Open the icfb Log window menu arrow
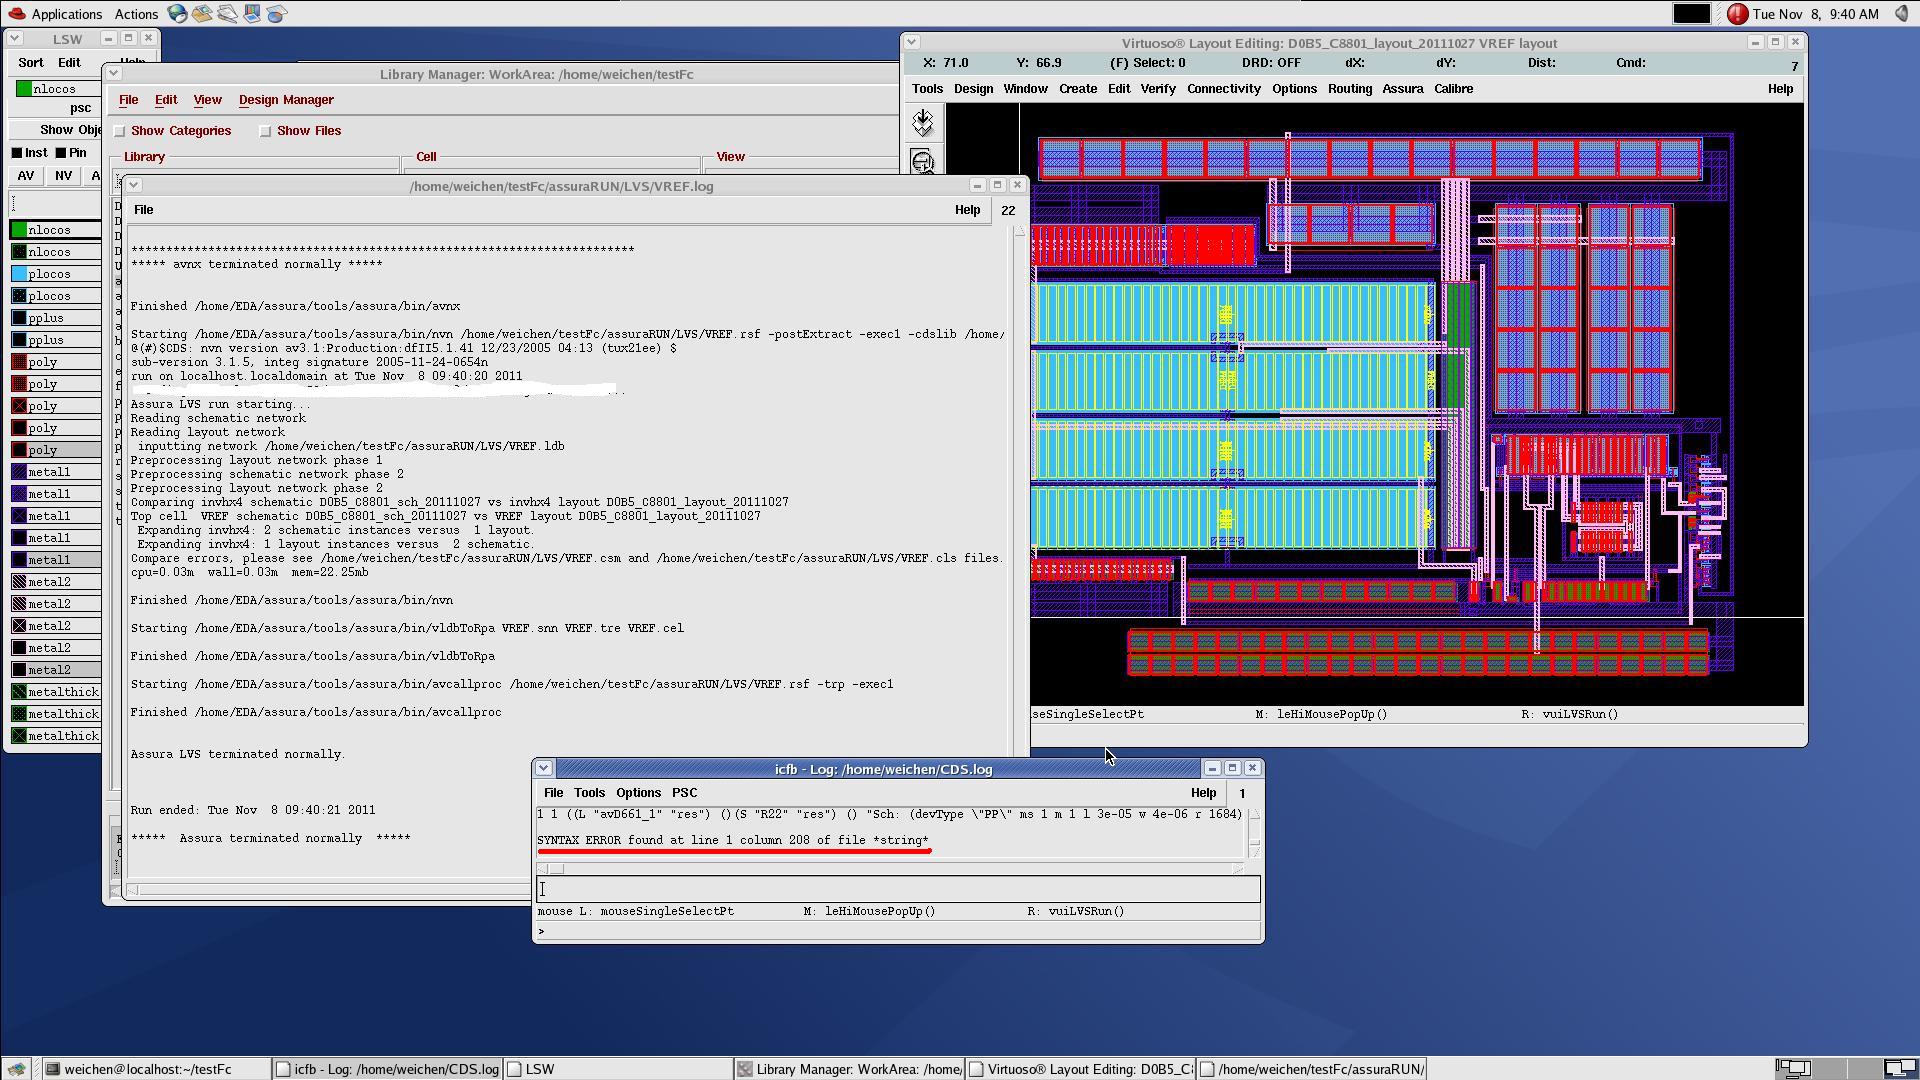Screen dimensions: 1920x1080 click(x=543, y=769)
